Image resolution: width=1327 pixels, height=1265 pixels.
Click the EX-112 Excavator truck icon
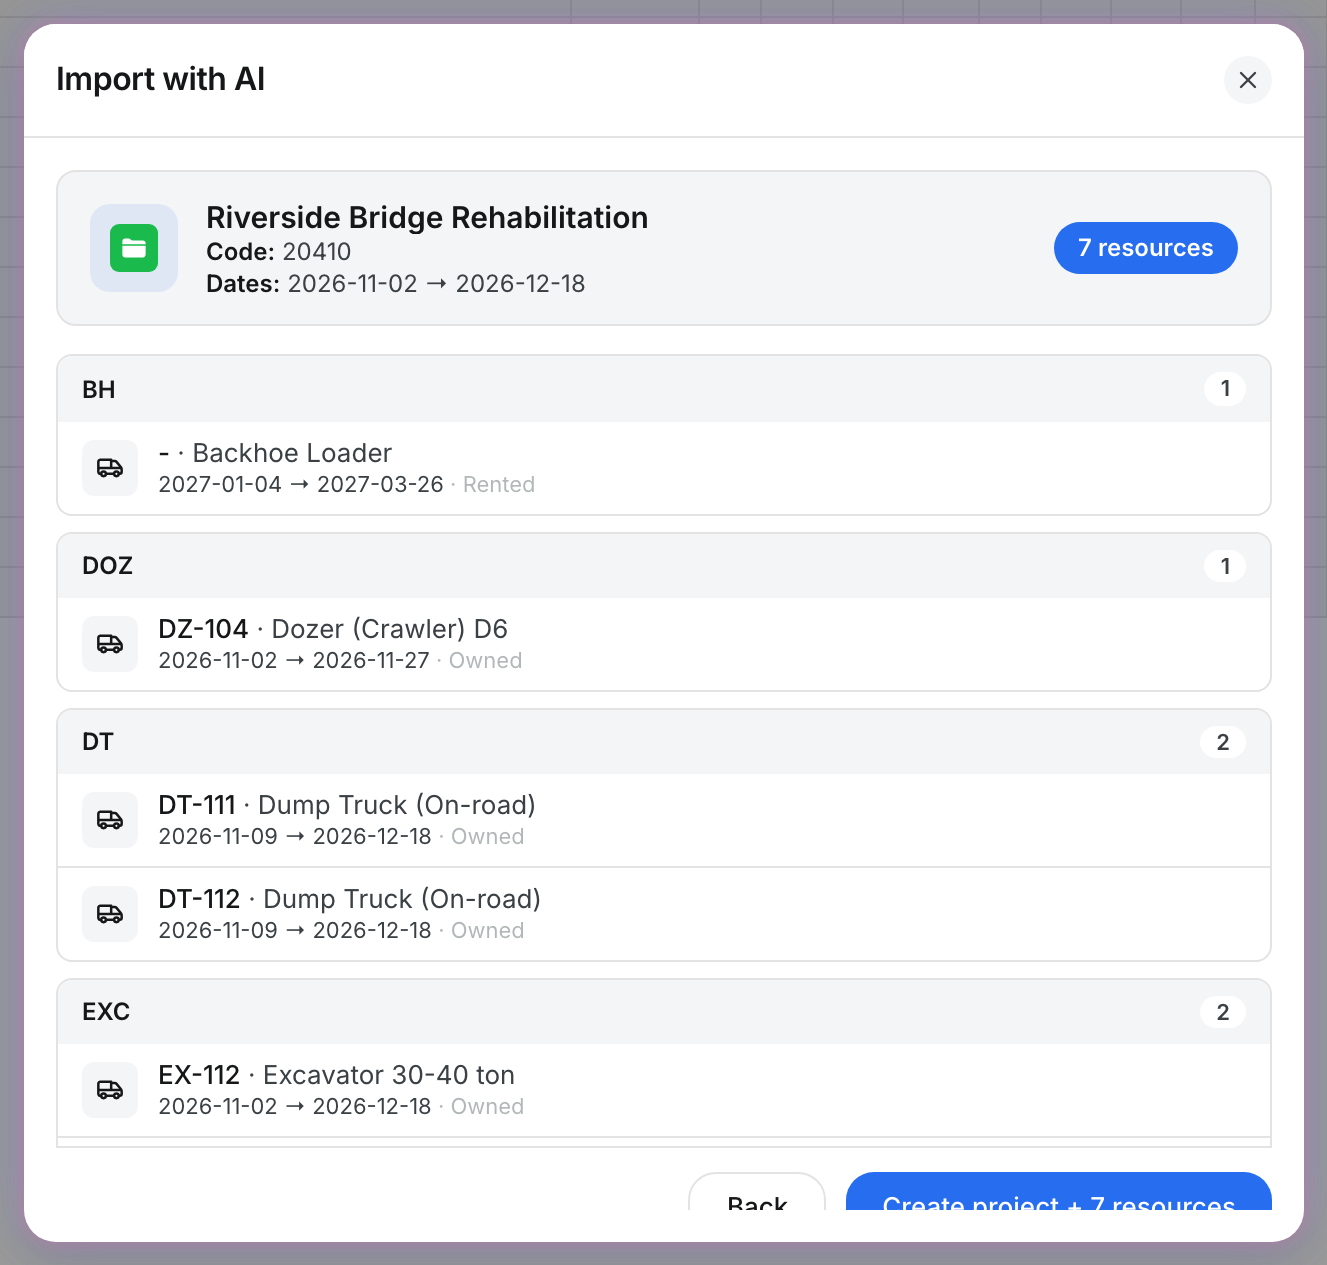pyautogui.click(x=110, y=1090)
